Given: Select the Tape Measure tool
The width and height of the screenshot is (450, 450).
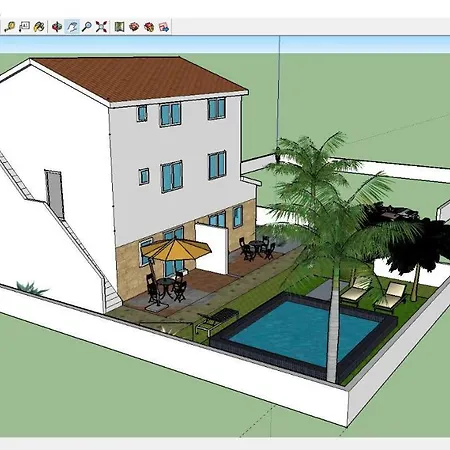Looking at the screenshot, I should tap(9, 27).
